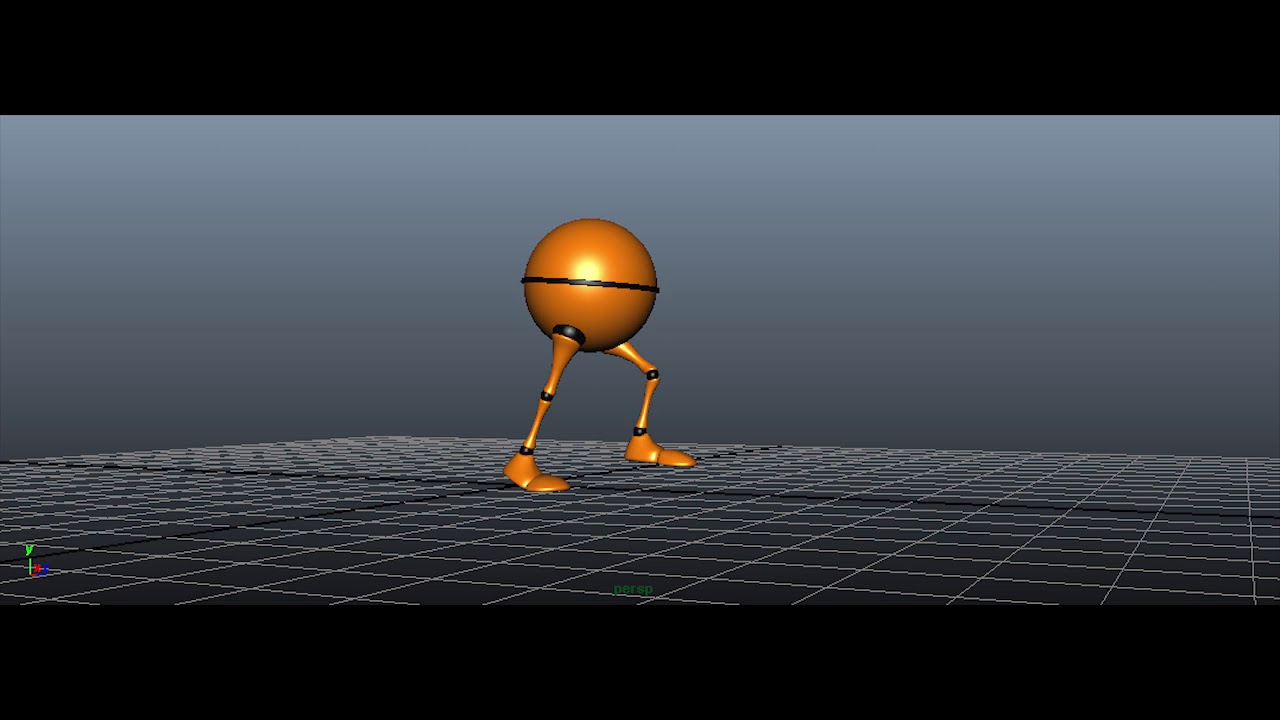The width and height of the screenshot is (1280, 720).
Task: Select the knee joint of the front leg
Action: 547,396
